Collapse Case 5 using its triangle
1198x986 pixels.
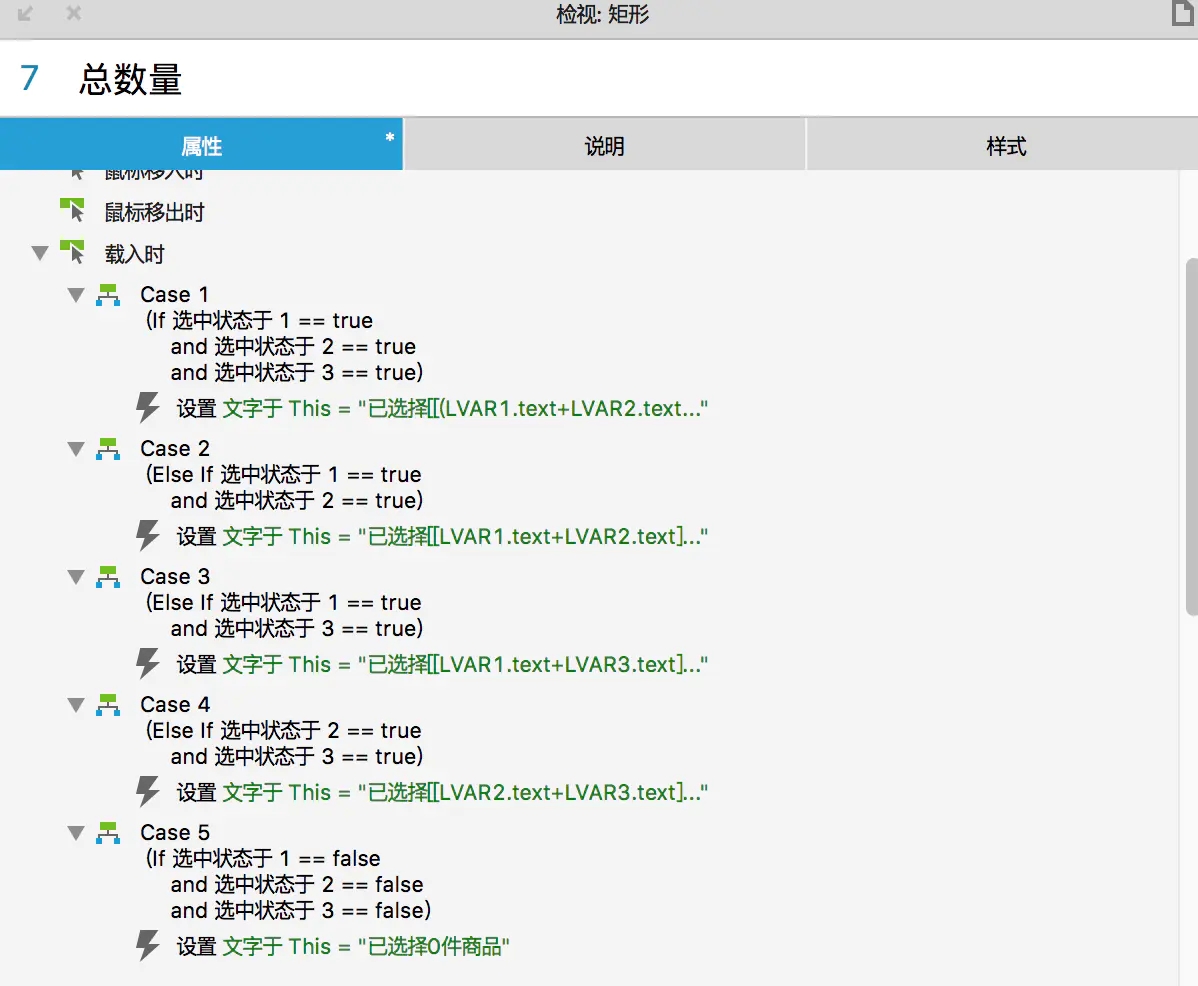coord(75,833)
